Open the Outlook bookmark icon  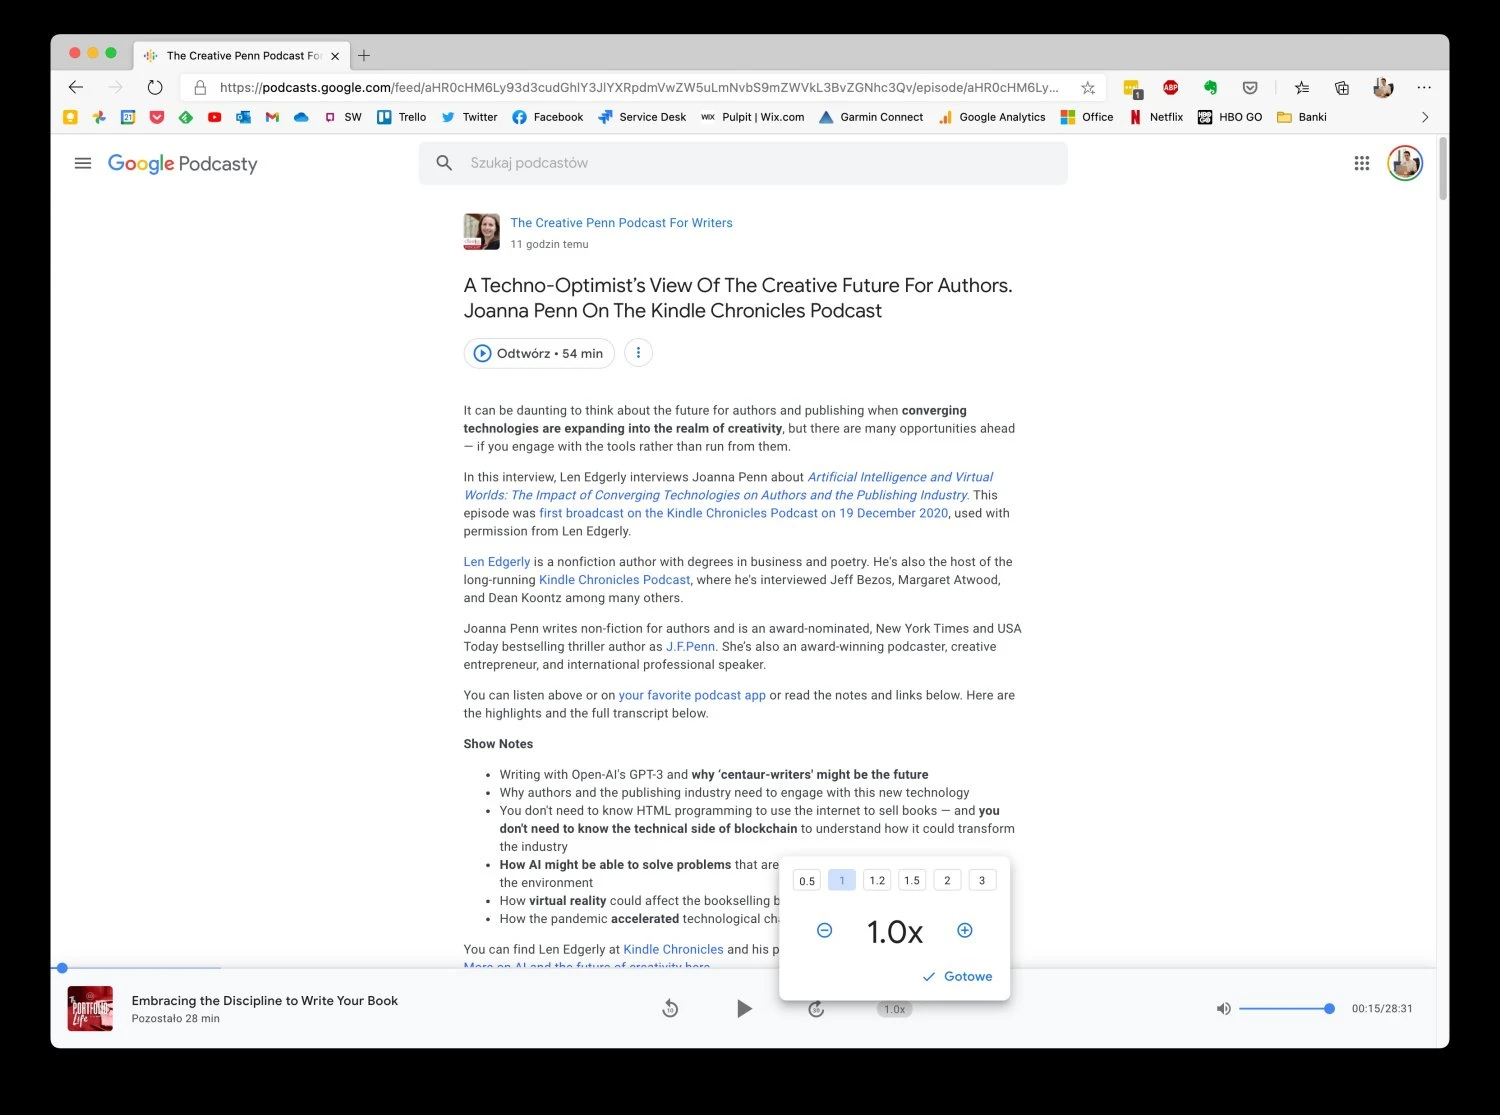pyautogui.click(x=243, y=117)
